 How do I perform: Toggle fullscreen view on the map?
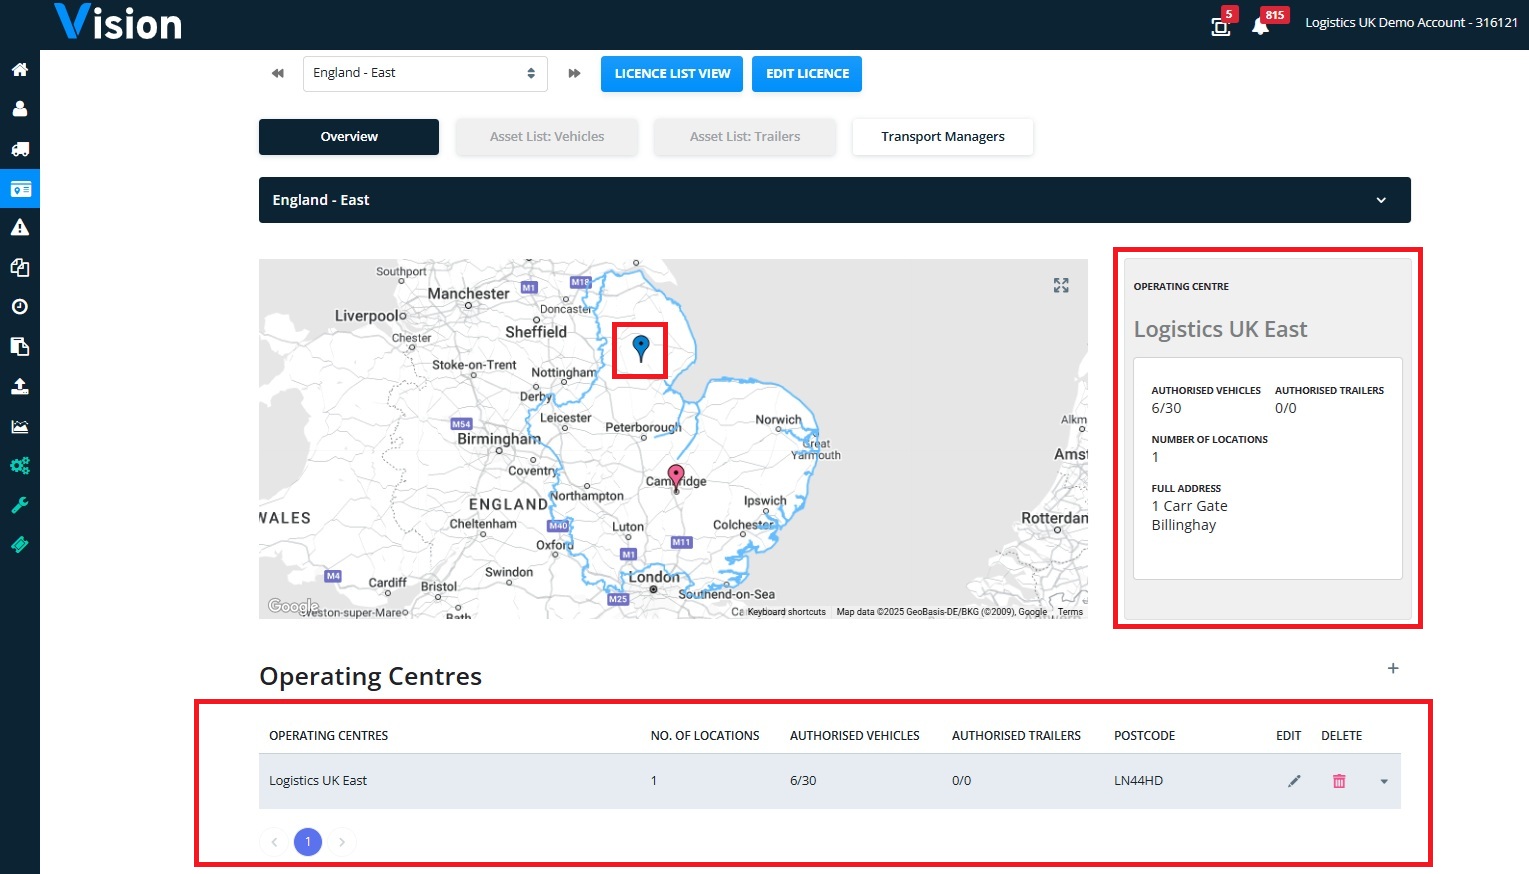(1061, 286)
